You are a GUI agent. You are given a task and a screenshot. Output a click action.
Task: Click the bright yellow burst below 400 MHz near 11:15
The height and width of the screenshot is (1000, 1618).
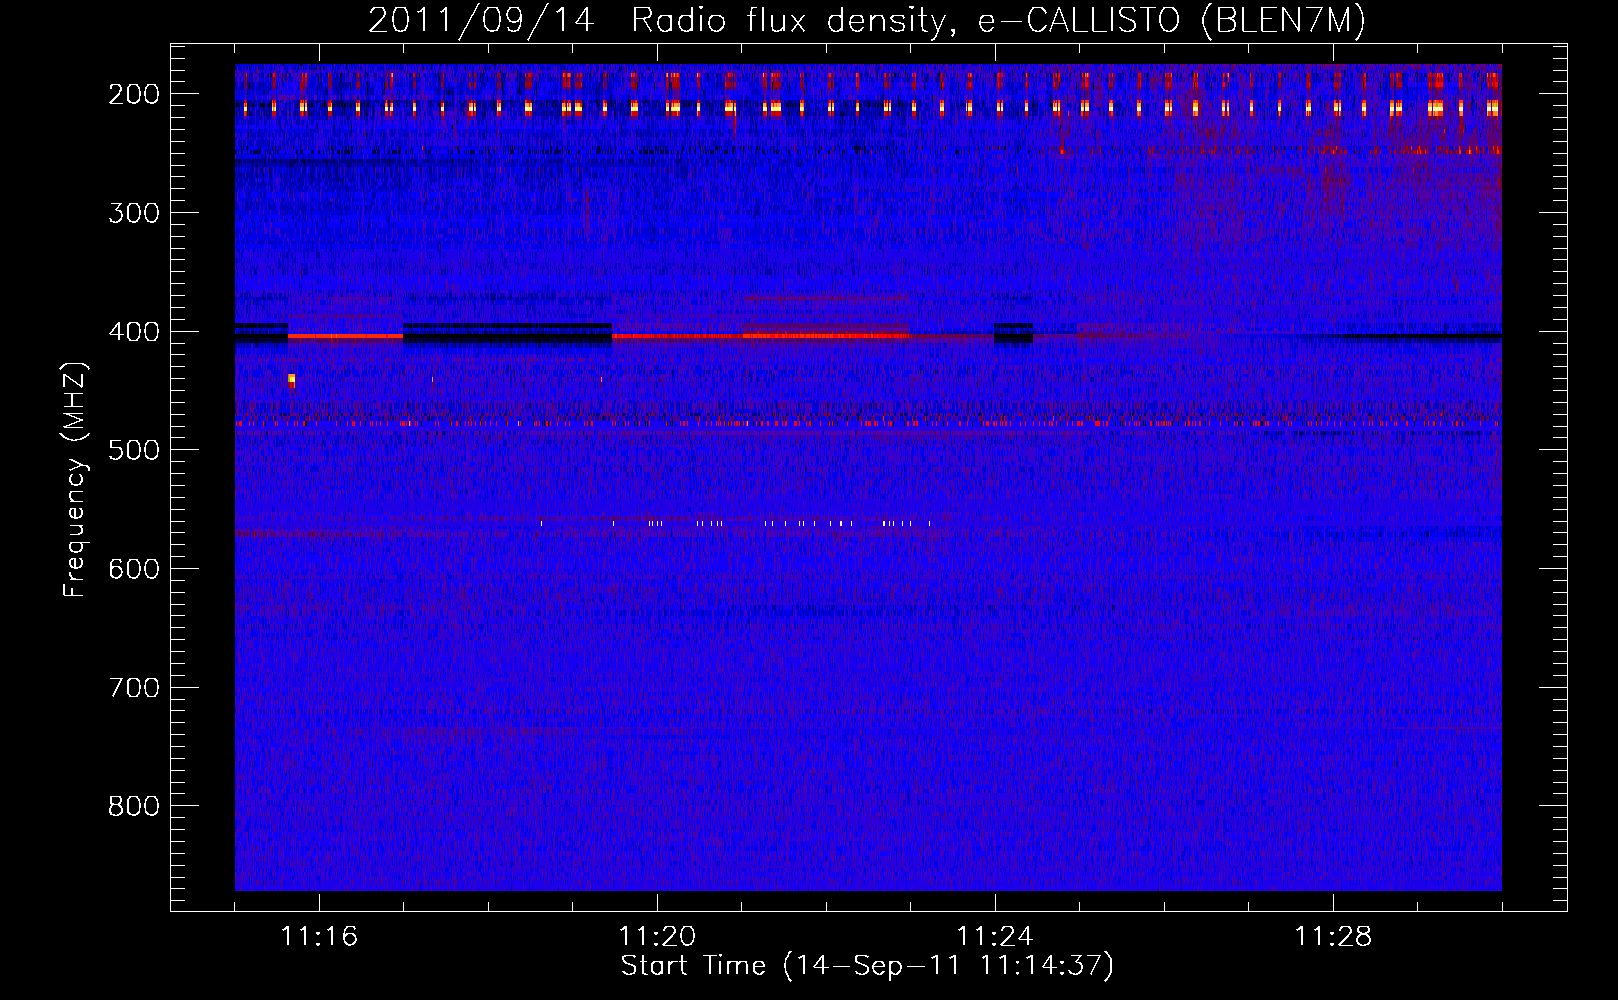coord(291,379)
